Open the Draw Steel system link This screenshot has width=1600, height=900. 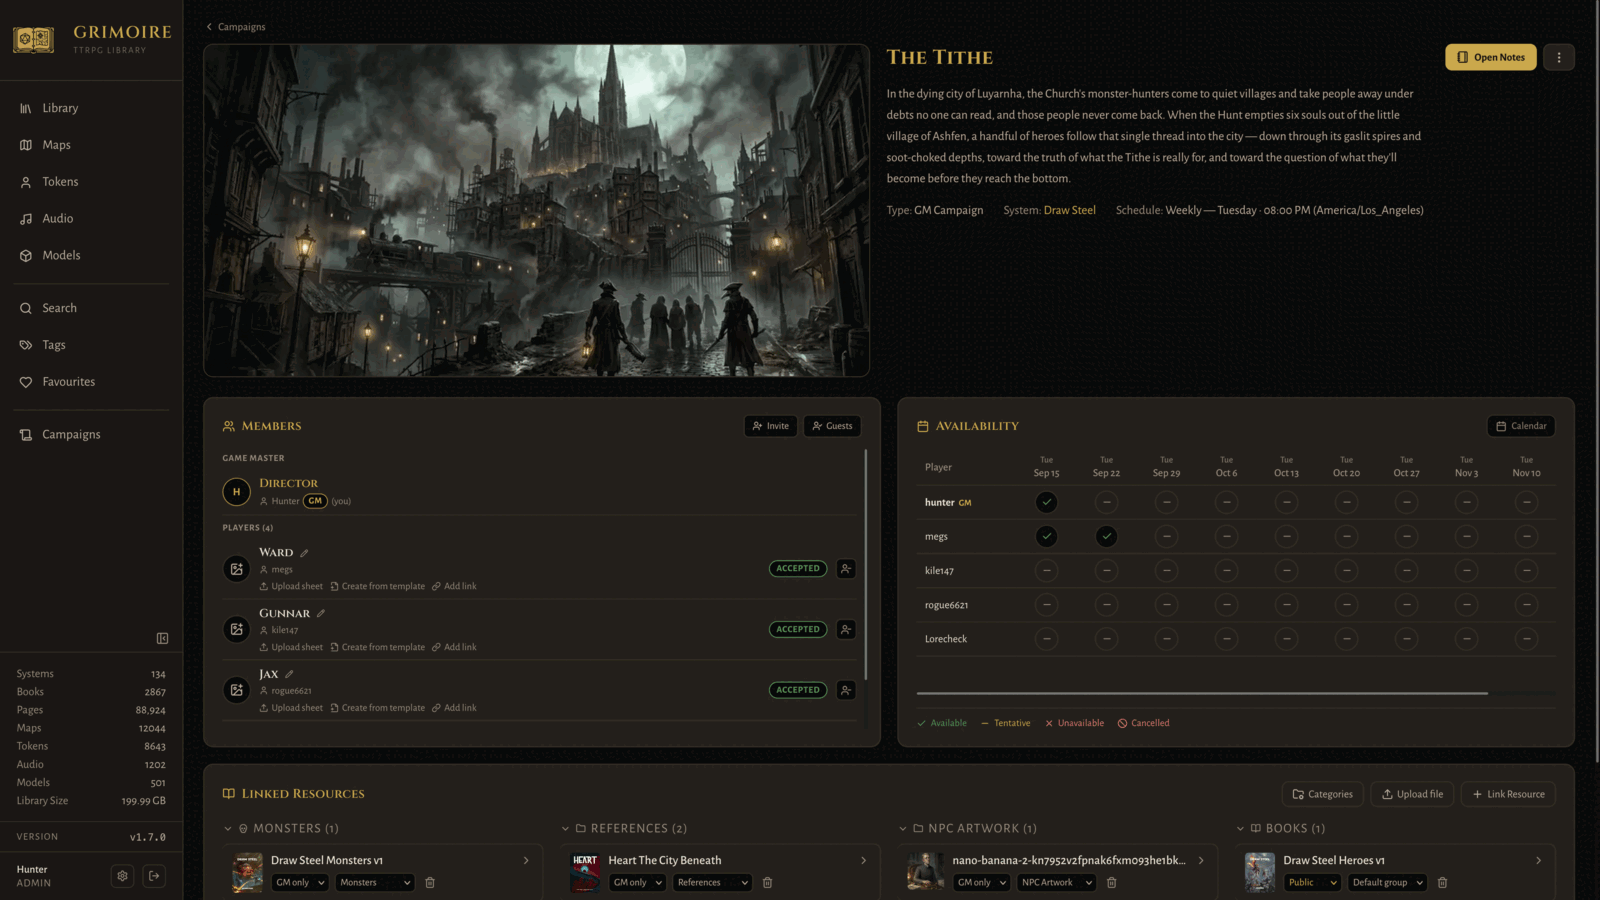[x=1069, y=210]
